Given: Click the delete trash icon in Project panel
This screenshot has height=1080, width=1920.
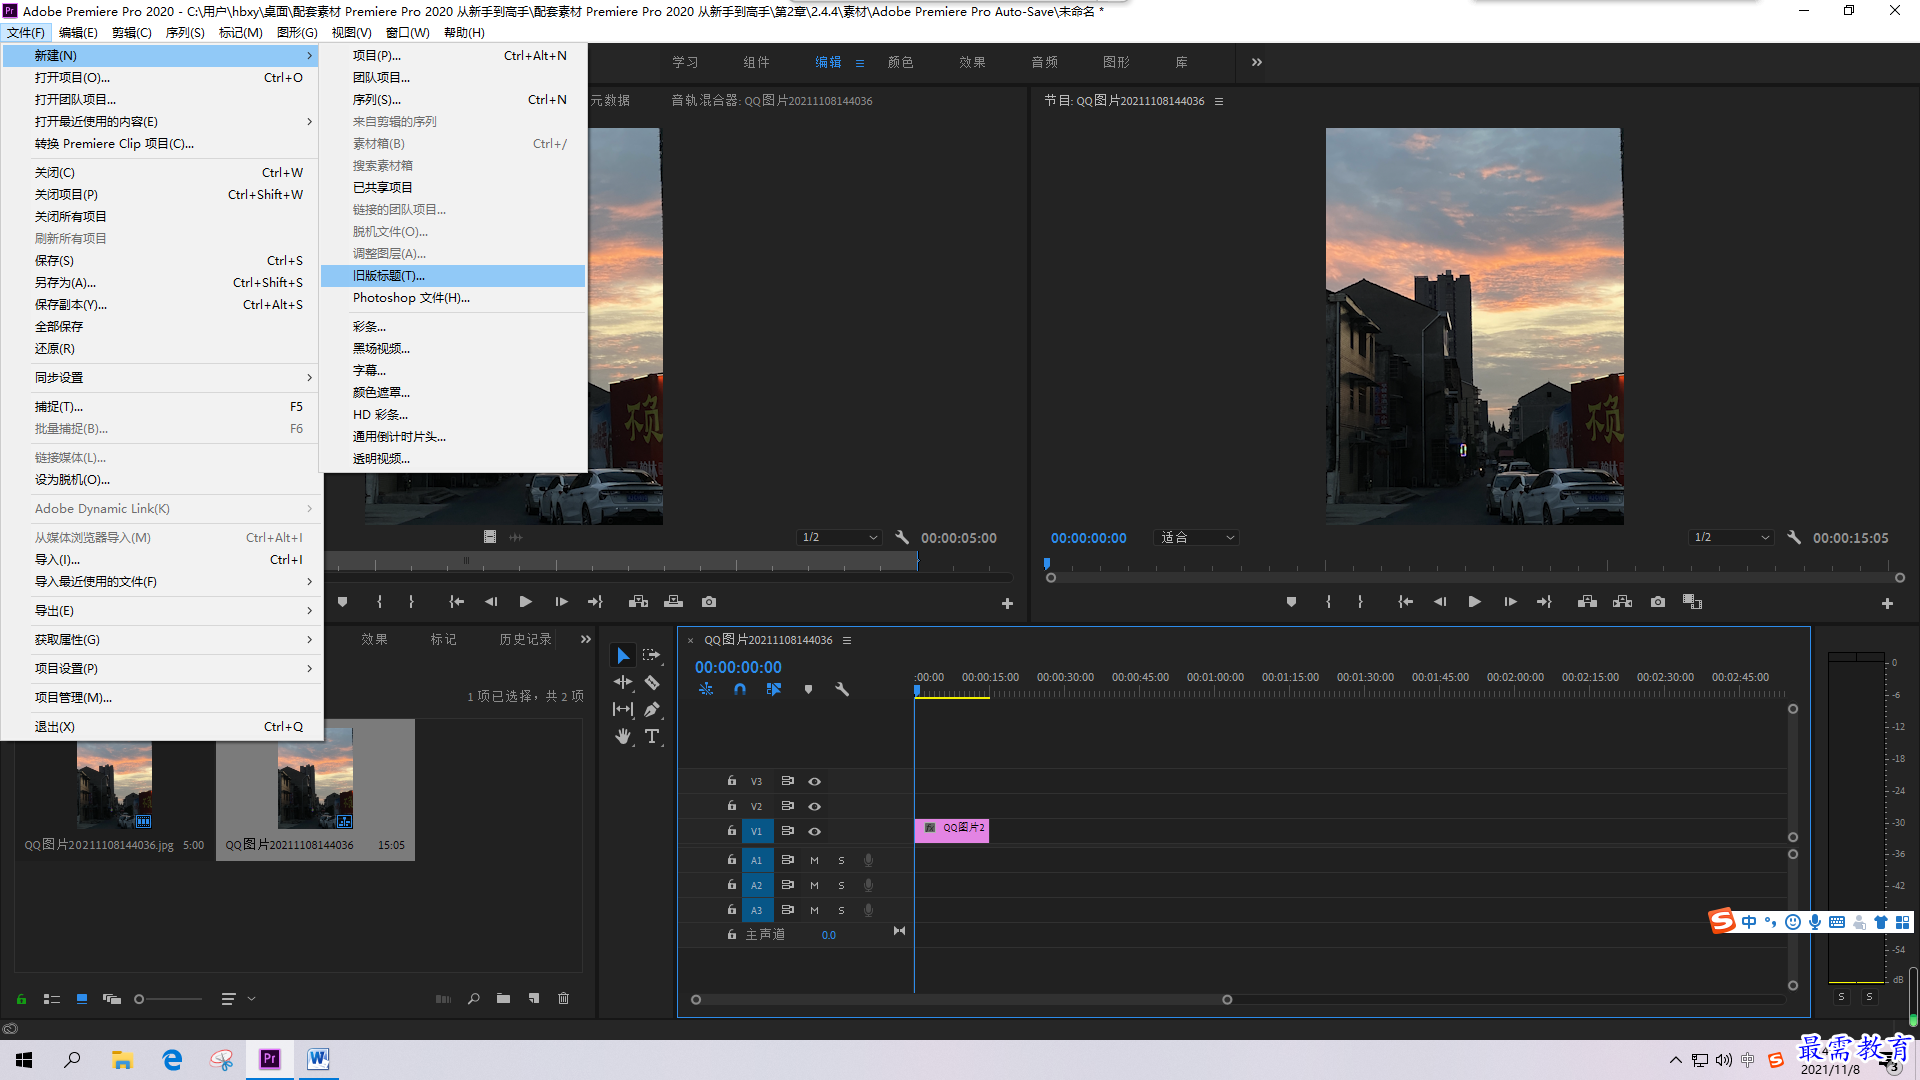Looking at the screenshot, I should [563, 998].
